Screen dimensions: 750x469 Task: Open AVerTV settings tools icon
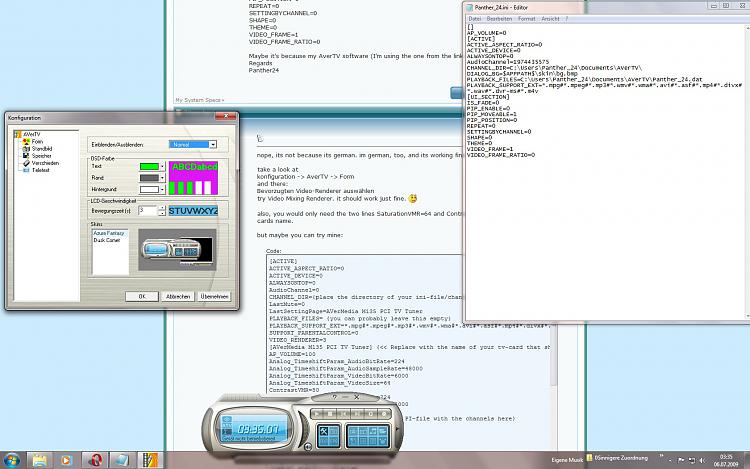coord(324,431)
